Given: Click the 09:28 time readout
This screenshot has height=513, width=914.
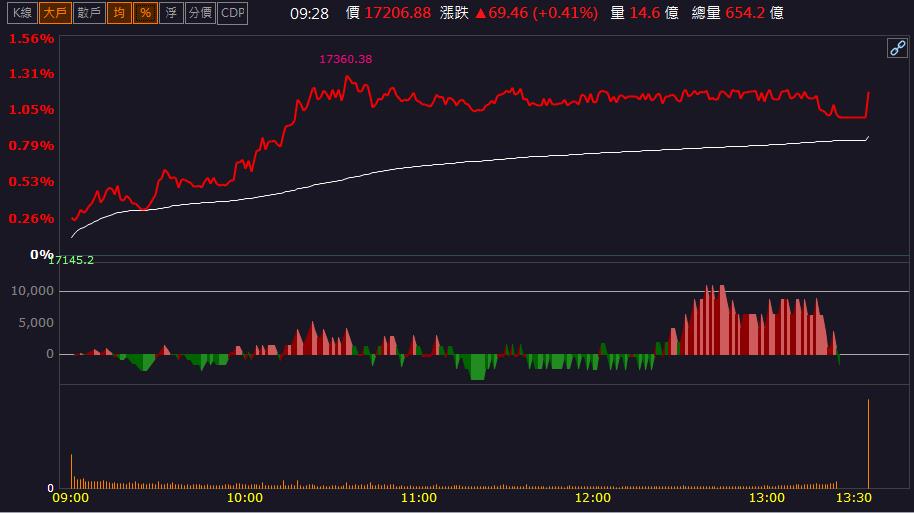Looking at the screenshot, I should [x=310, y=13].
